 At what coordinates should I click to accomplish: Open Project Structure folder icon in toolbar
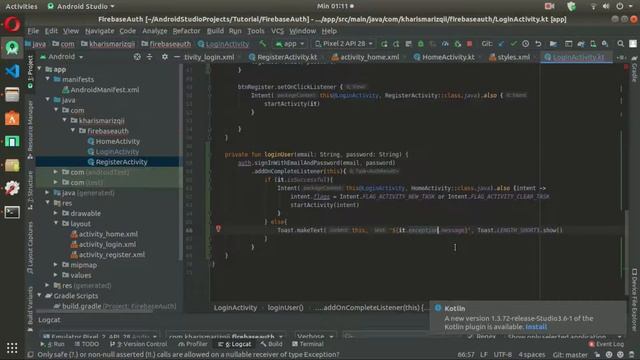point(553,44)
